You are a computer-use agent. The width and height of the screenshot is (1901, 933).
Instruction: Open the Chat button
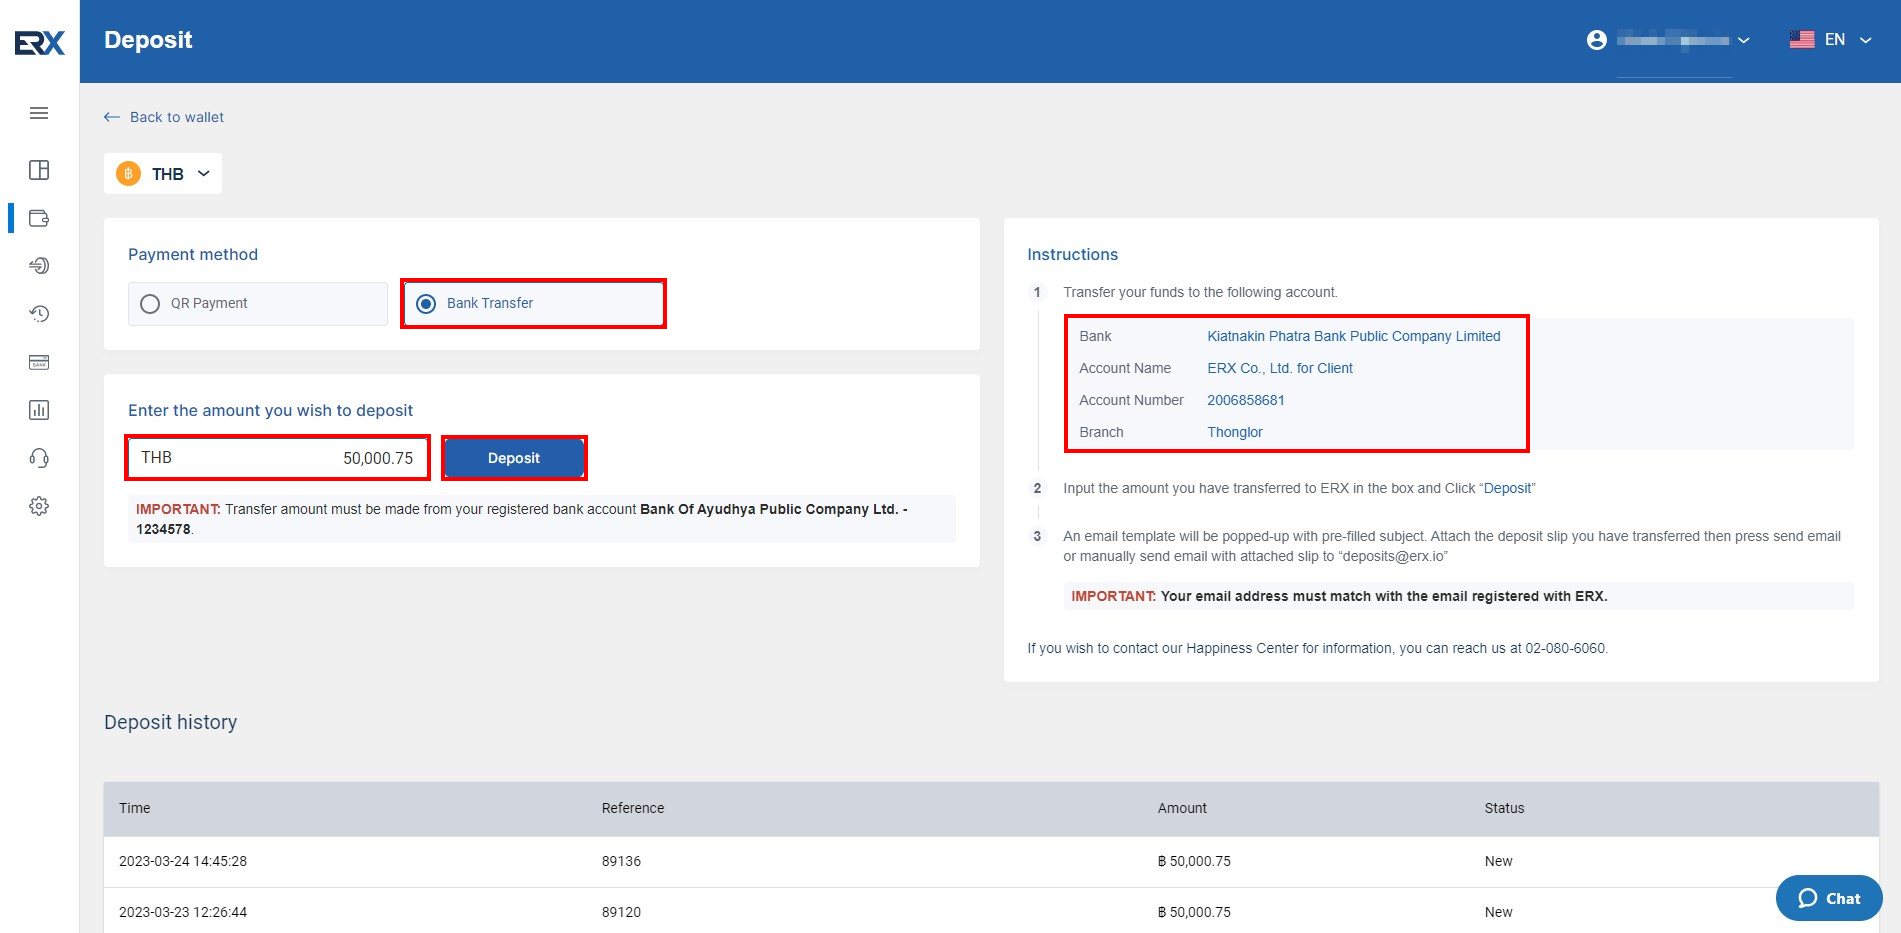1829,898
